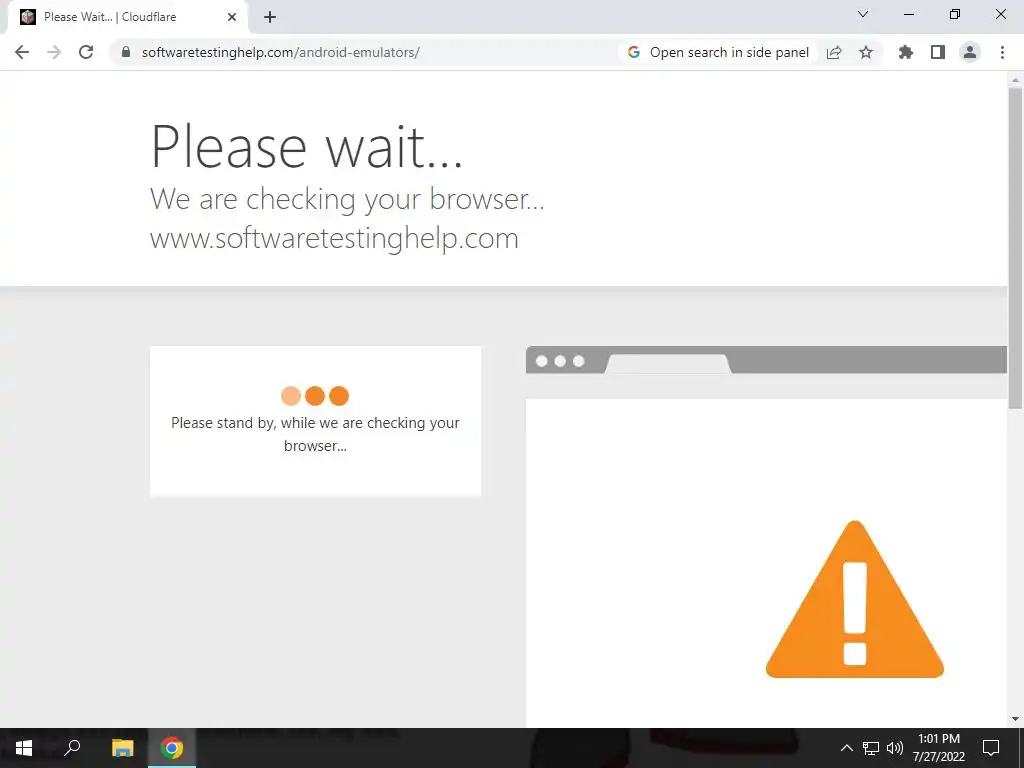
Task: Click the page's vertical scrollbar thumb
Action: point(1016,248)
